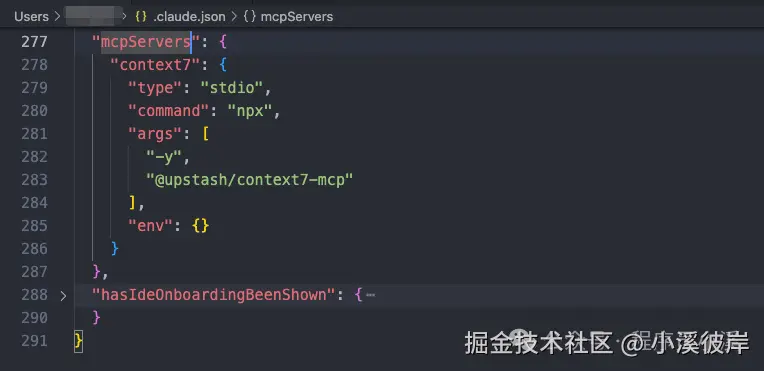The image size is (764, 371).
Task: Click the Users breadcrumb segment
Action: click(x=31, y=17)
